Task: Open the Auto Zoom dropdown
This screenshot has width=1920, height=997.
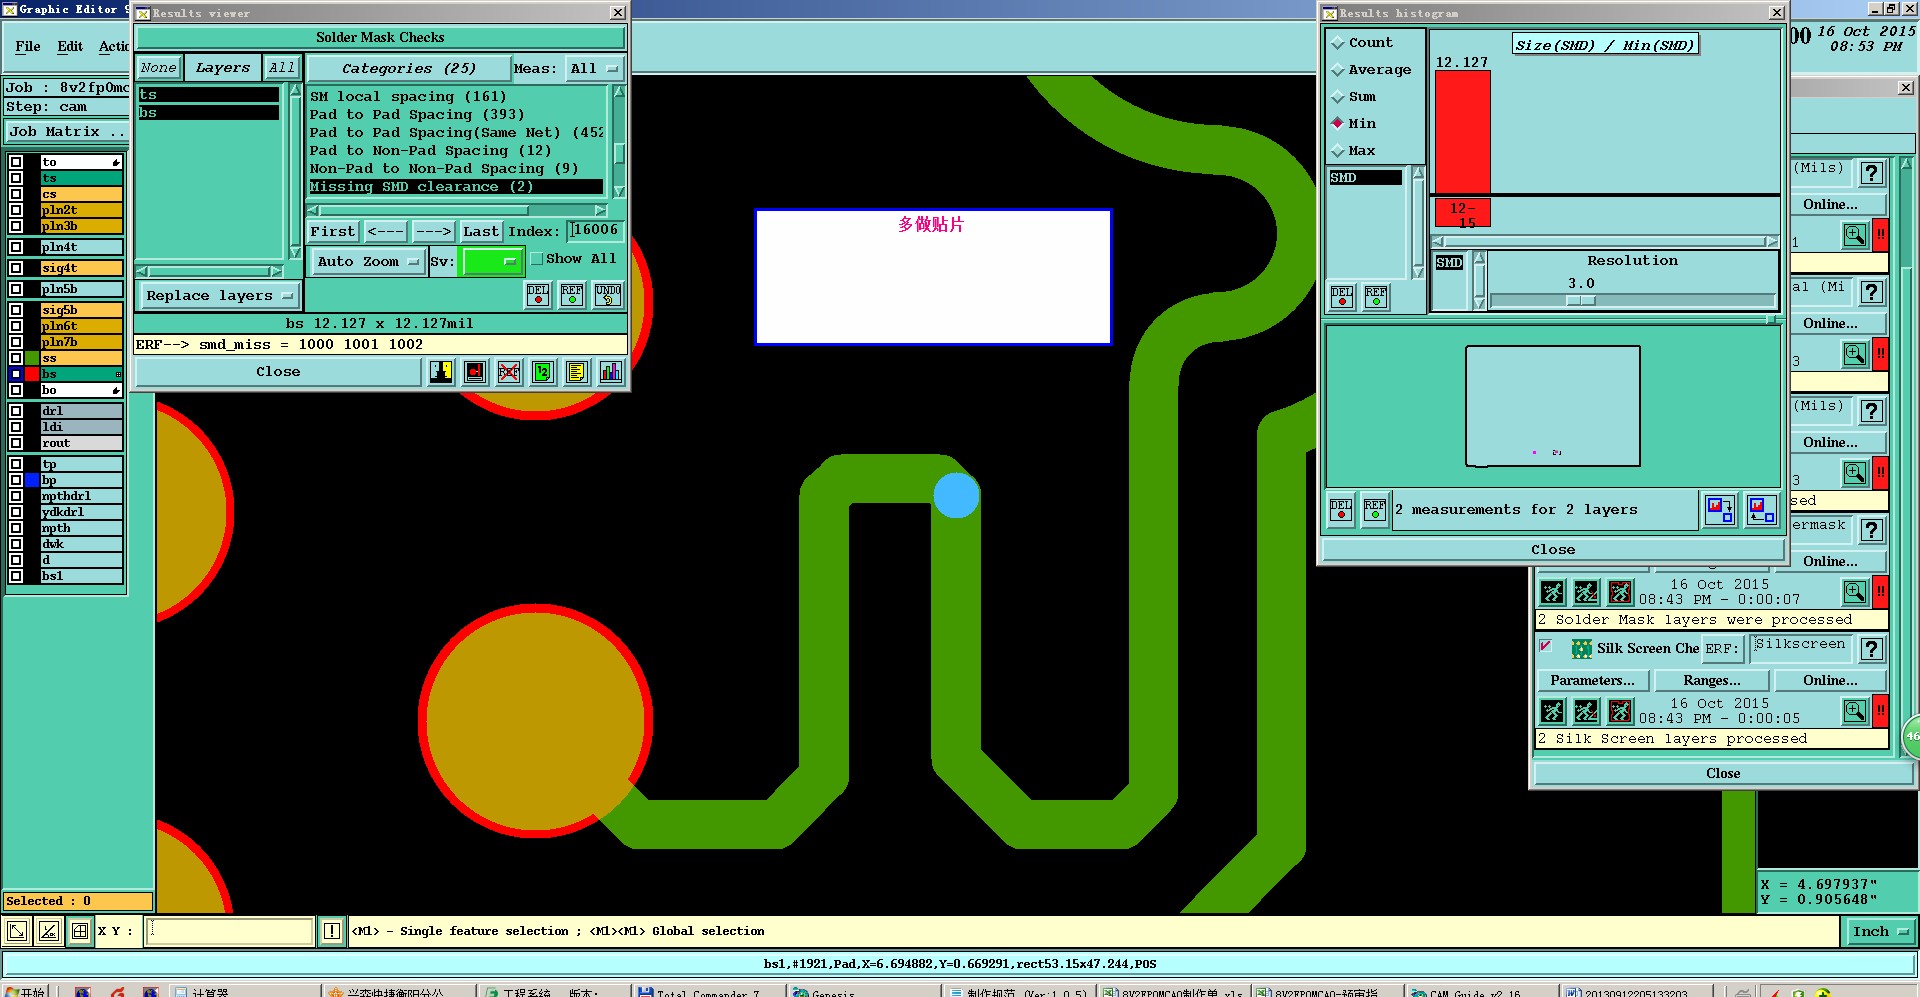Action: click(x=367, y=262)
